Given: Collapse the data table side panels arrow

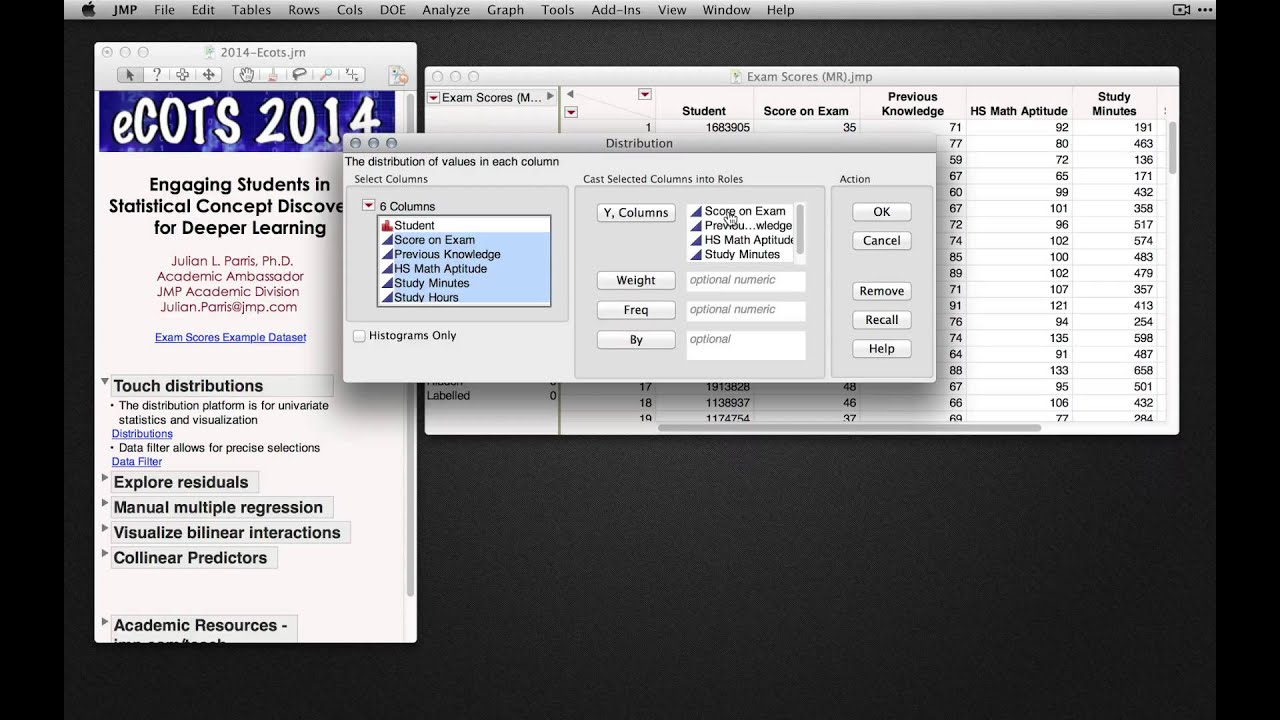Looking at the screenshot, I should point(570,94).
